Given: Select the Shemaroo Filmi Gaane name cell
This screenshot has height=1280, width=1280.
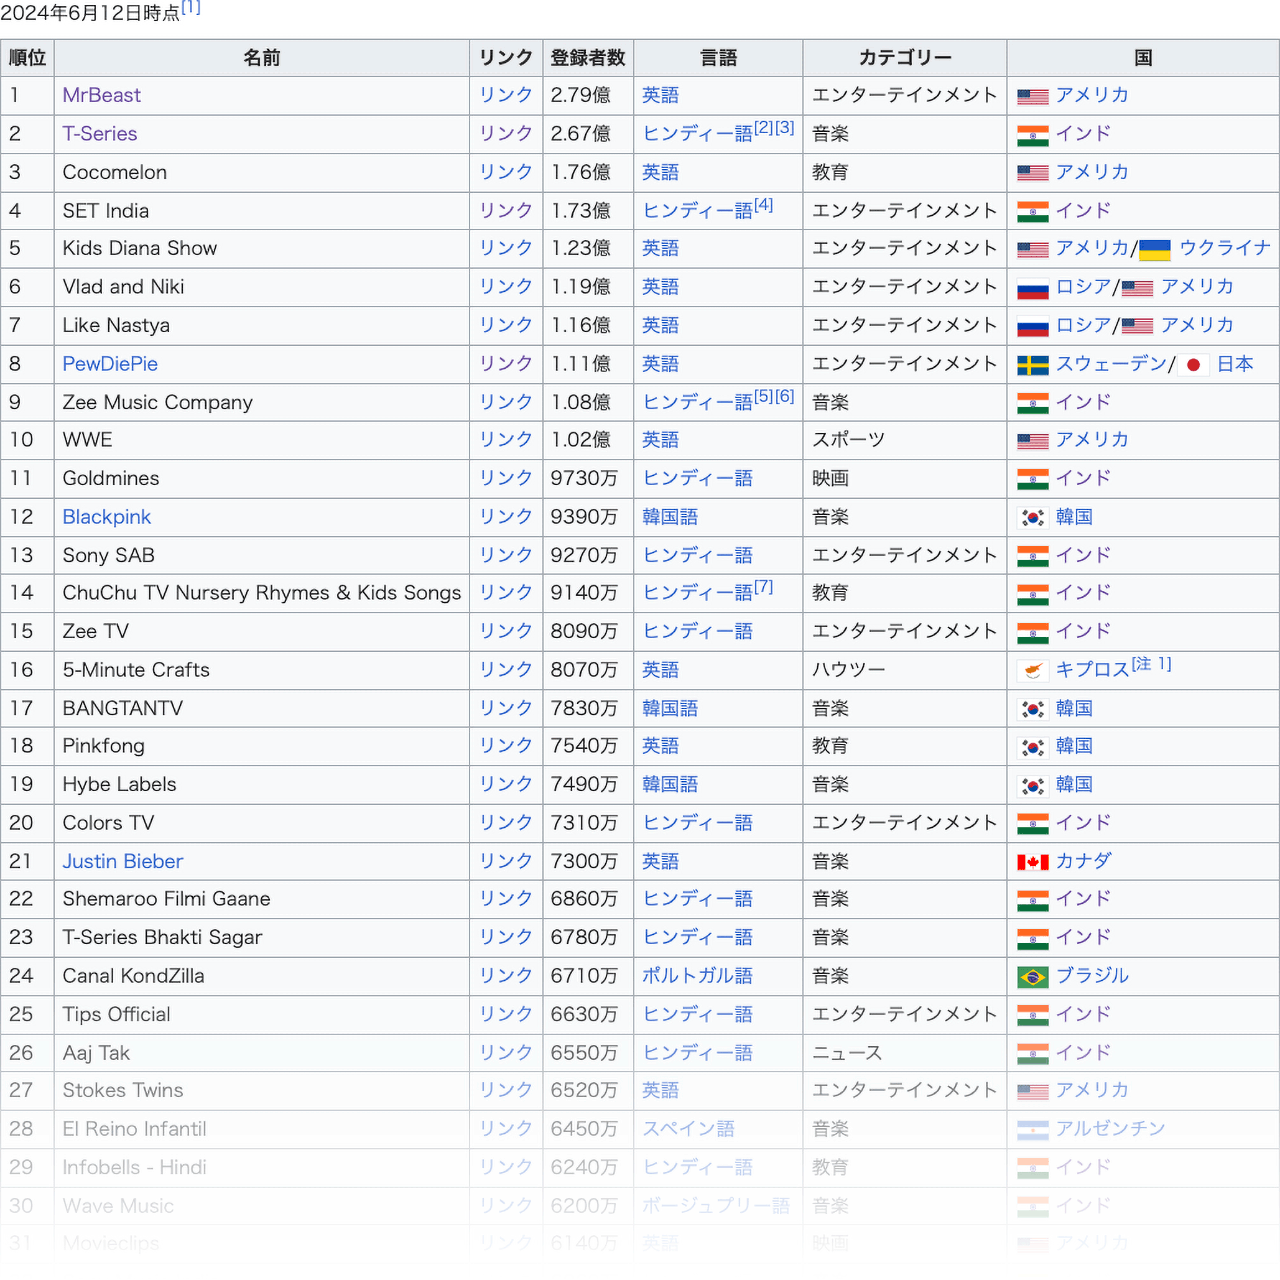Looking at the screenshot, I should [x=262, y=899].
